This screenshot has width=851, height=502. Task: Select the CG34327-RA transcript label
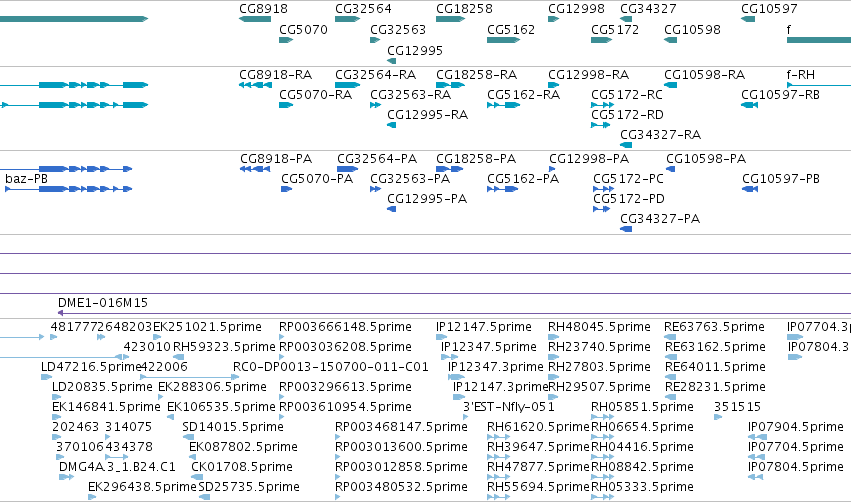click(661, 135)
